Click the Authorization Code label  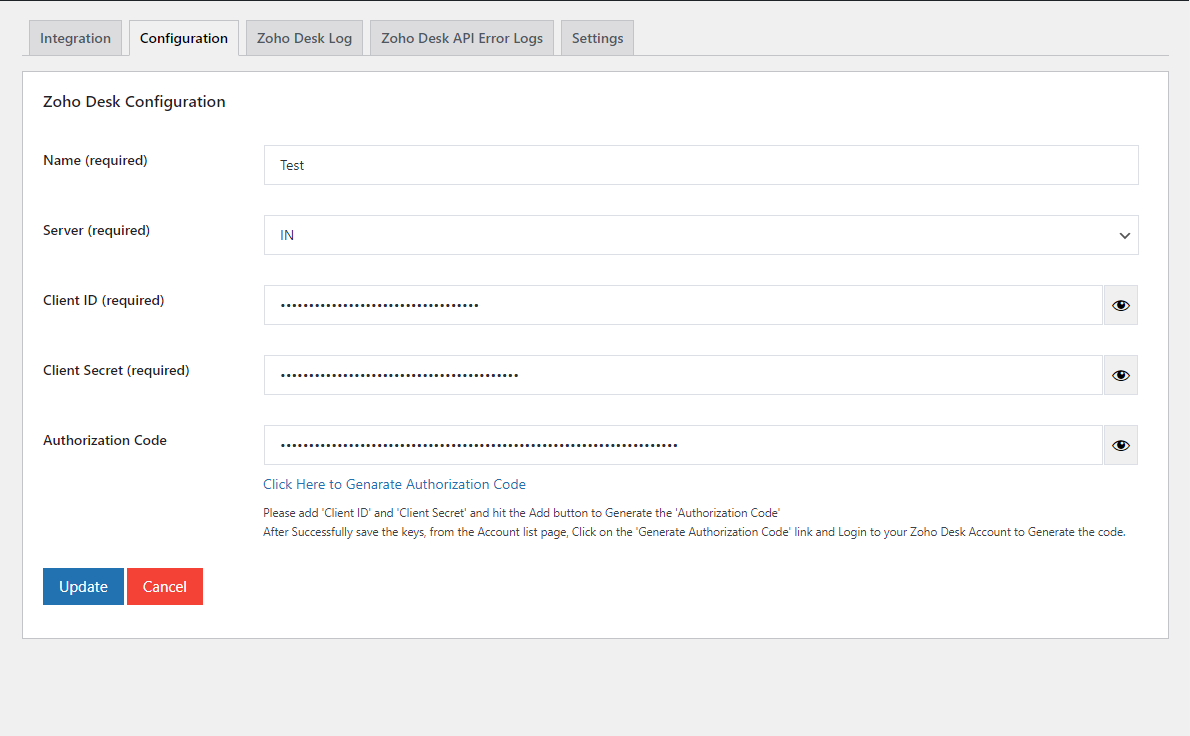(x=105, y=440)
